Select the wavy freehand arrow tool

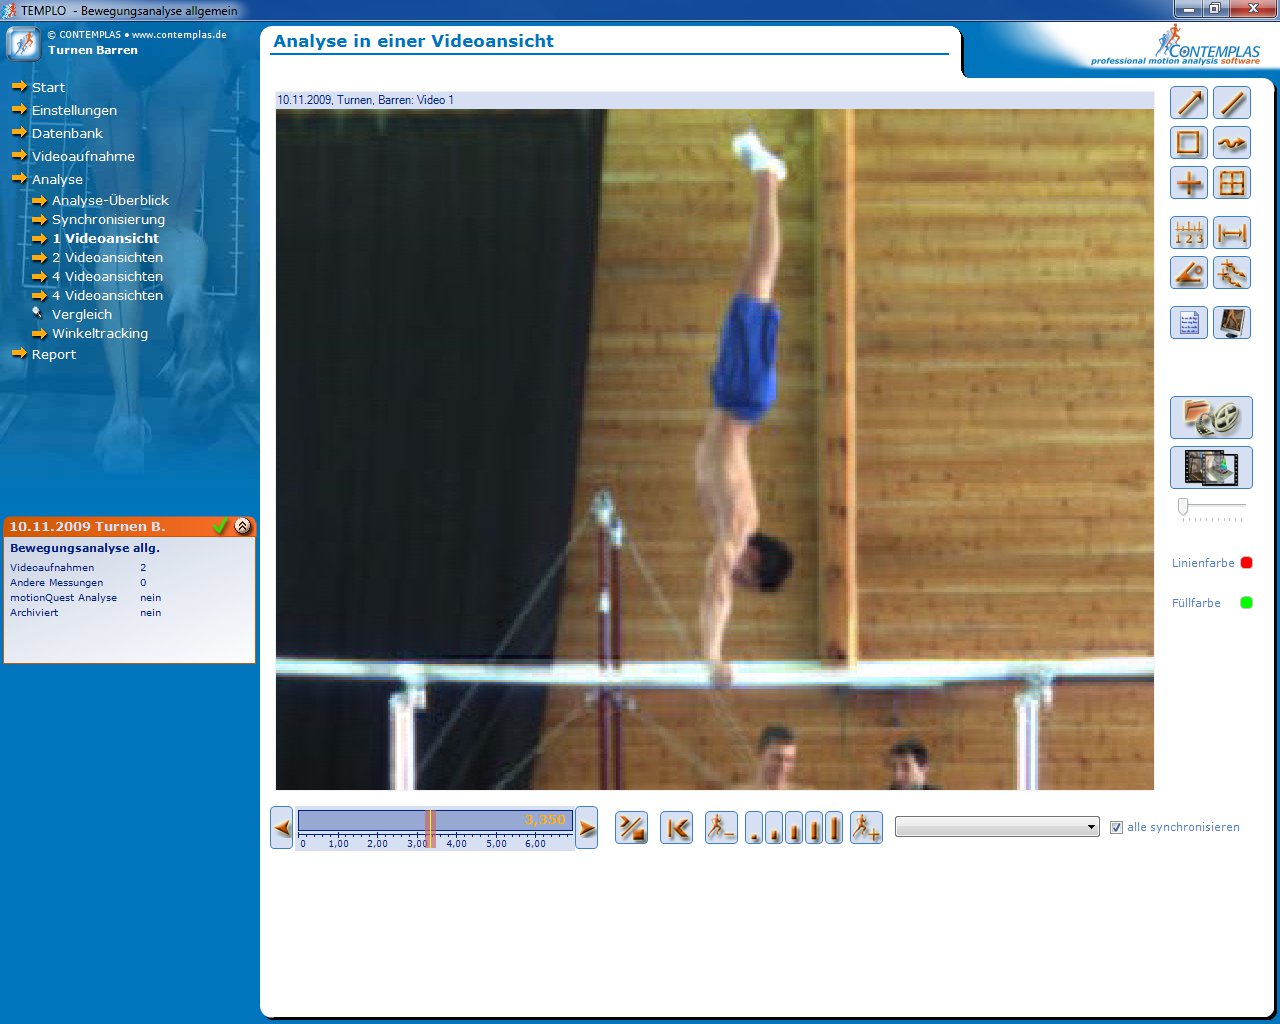pos(1232,143)
